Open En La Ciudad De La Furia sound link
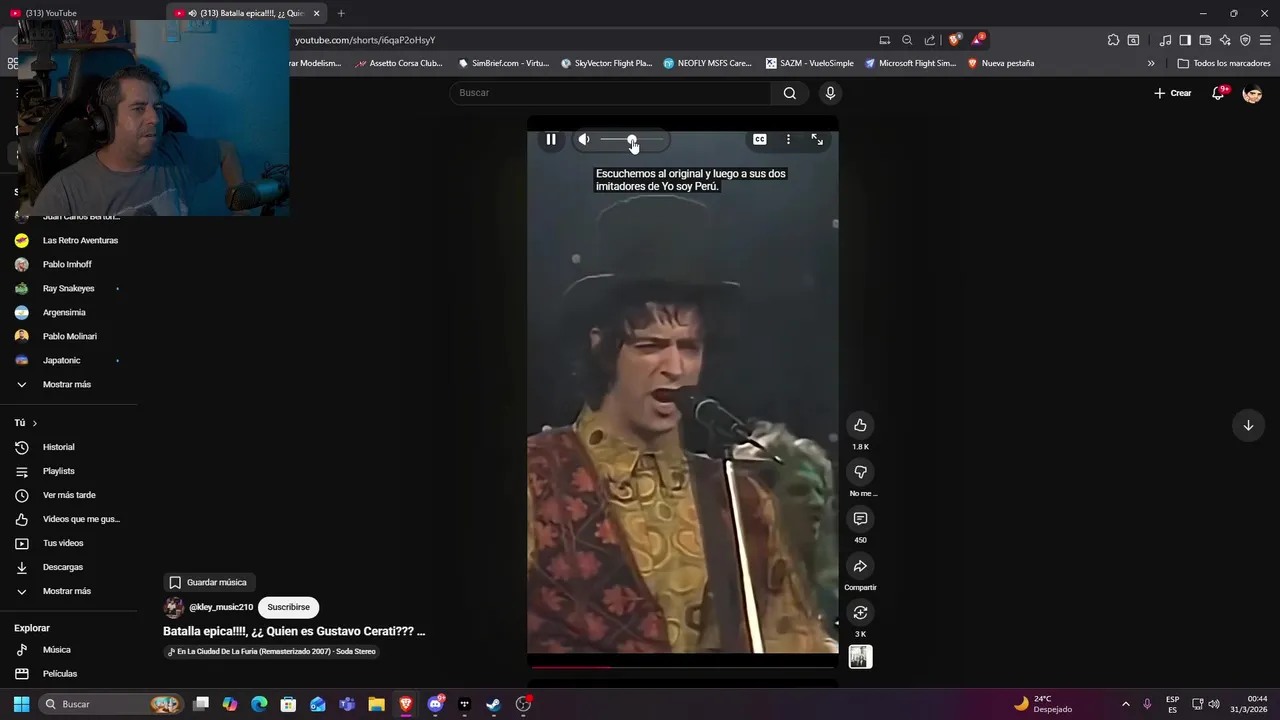Image resolution: width=1280 pixels, height=720 pixels. pos(272,652)
